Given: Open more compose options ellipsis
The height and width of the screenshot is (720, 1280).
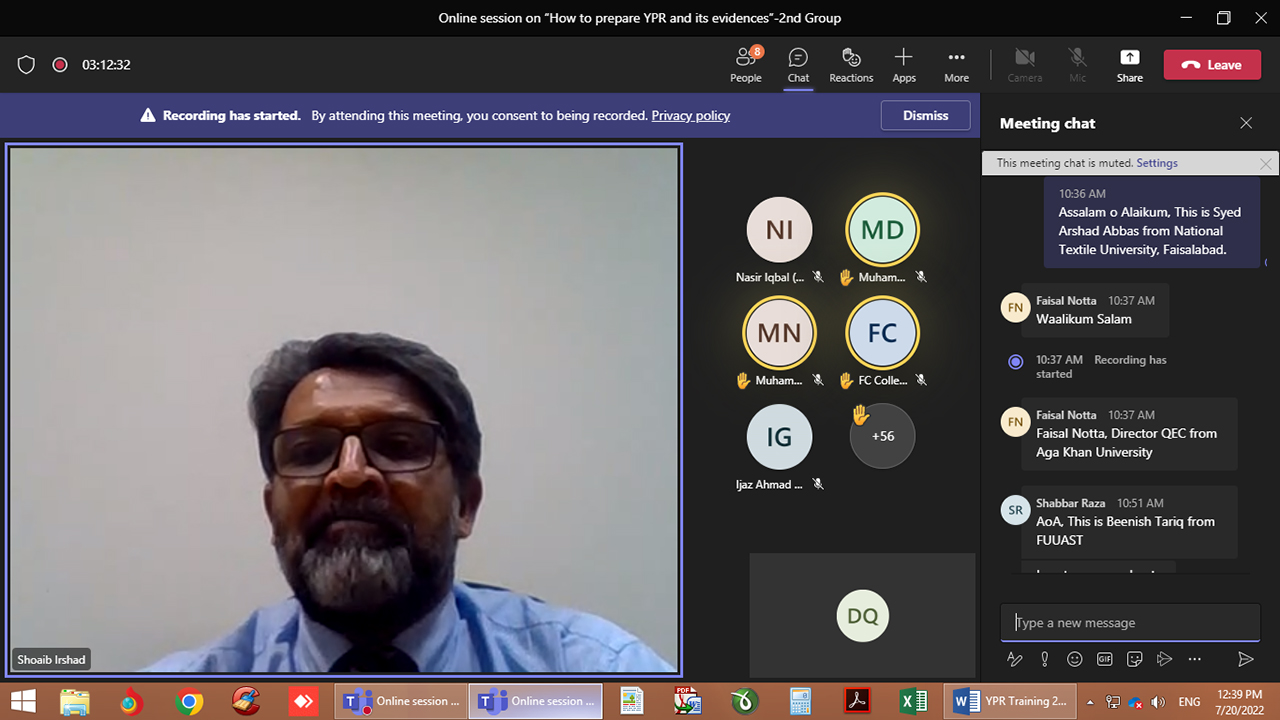Looking at the screenshot, I should tap(1194, 659).
